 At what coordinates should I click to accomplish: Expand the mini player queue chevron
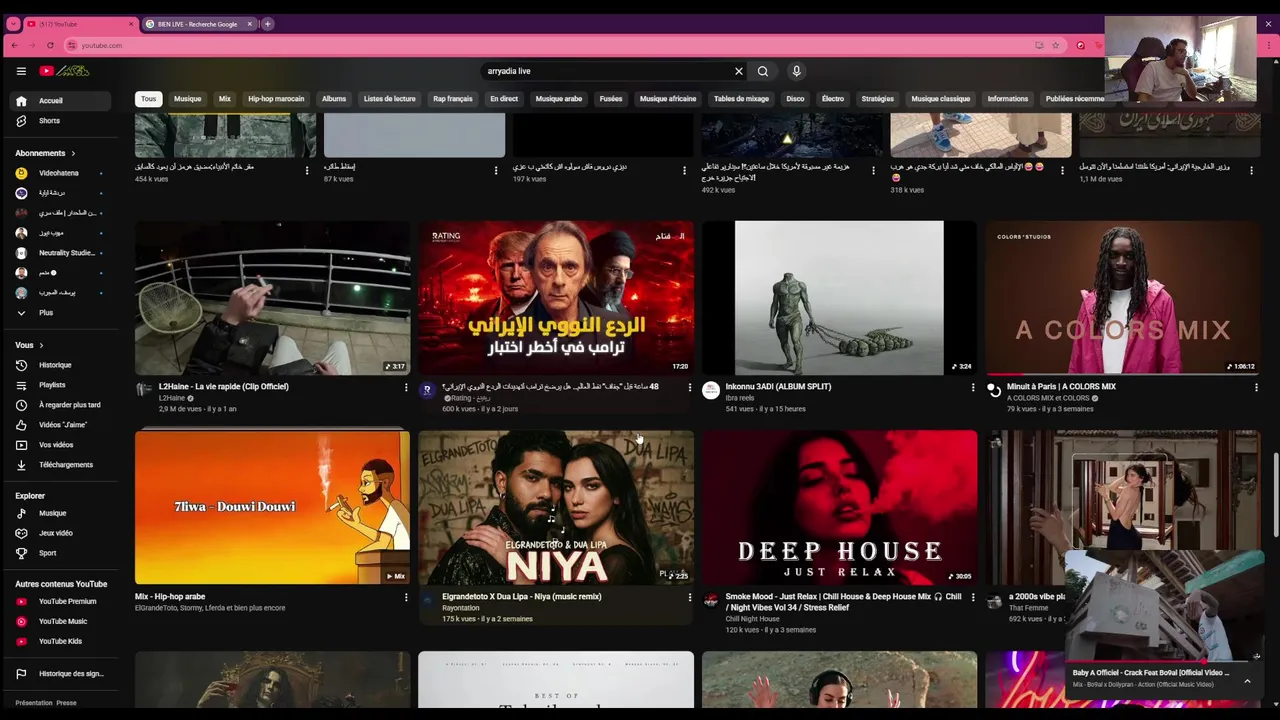(1247, 681)
